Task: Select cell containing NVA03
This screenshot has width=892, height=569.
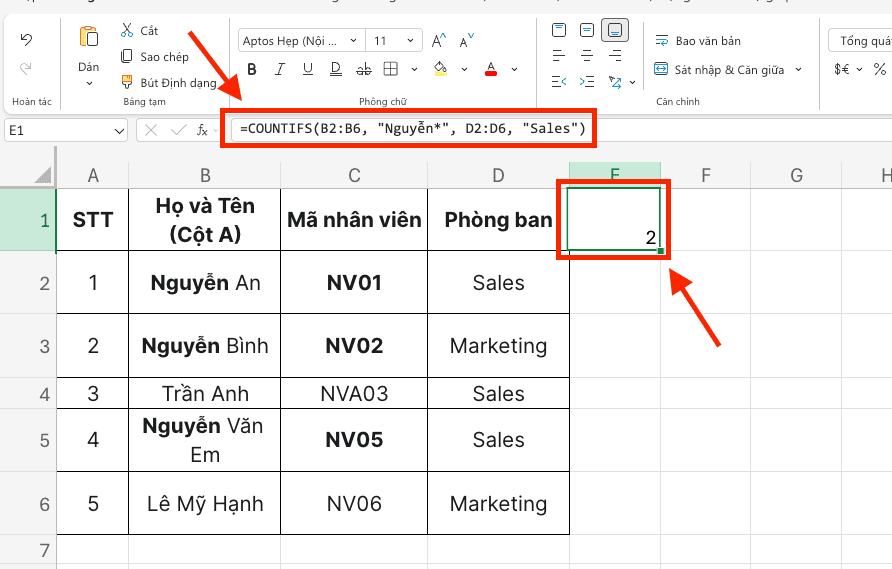Action: pos(354,393)
